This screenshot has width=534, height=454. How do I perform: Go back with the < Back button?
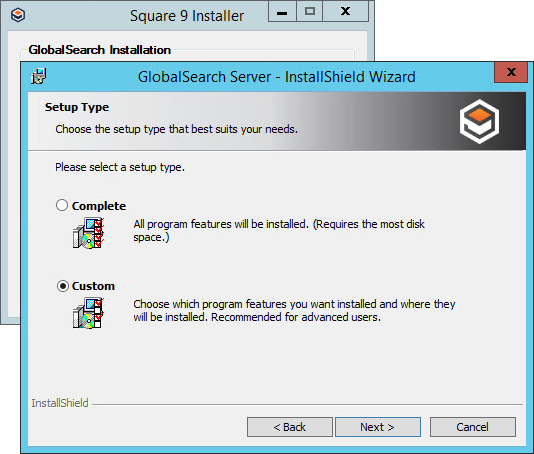(x=289, y=427)
